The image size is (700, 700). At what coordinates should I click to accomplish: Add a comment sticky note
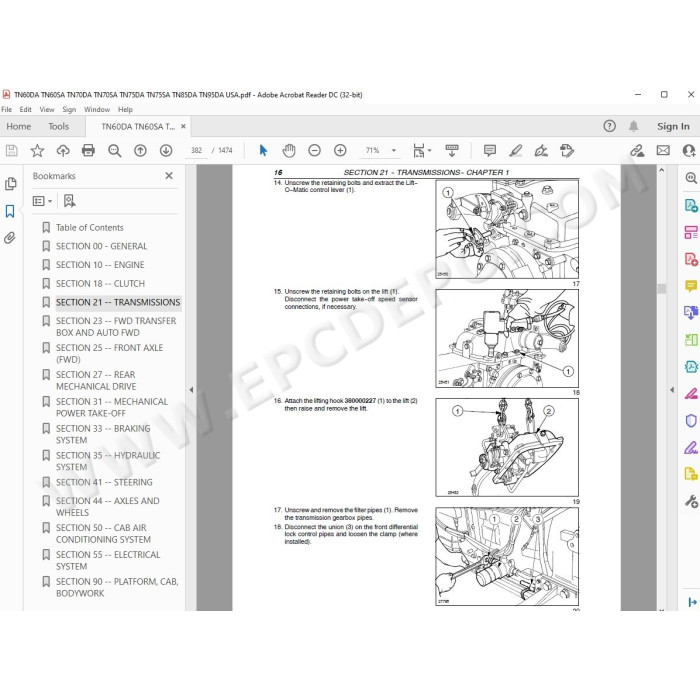click(490, 150)
